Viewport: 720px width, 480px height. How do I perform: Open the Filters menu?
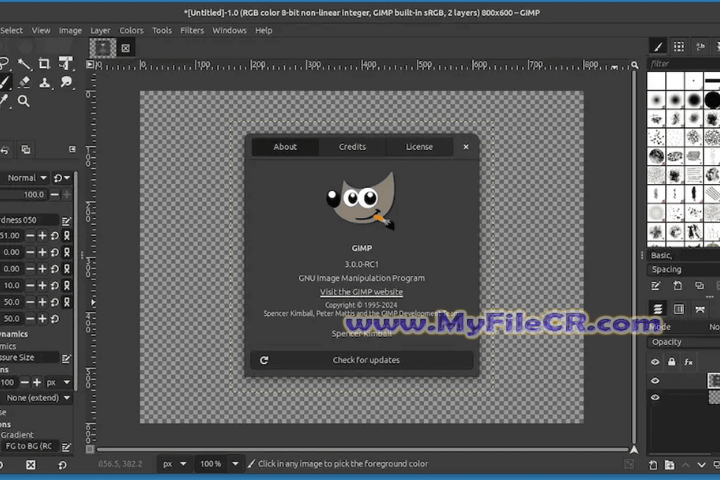[192, 30]
